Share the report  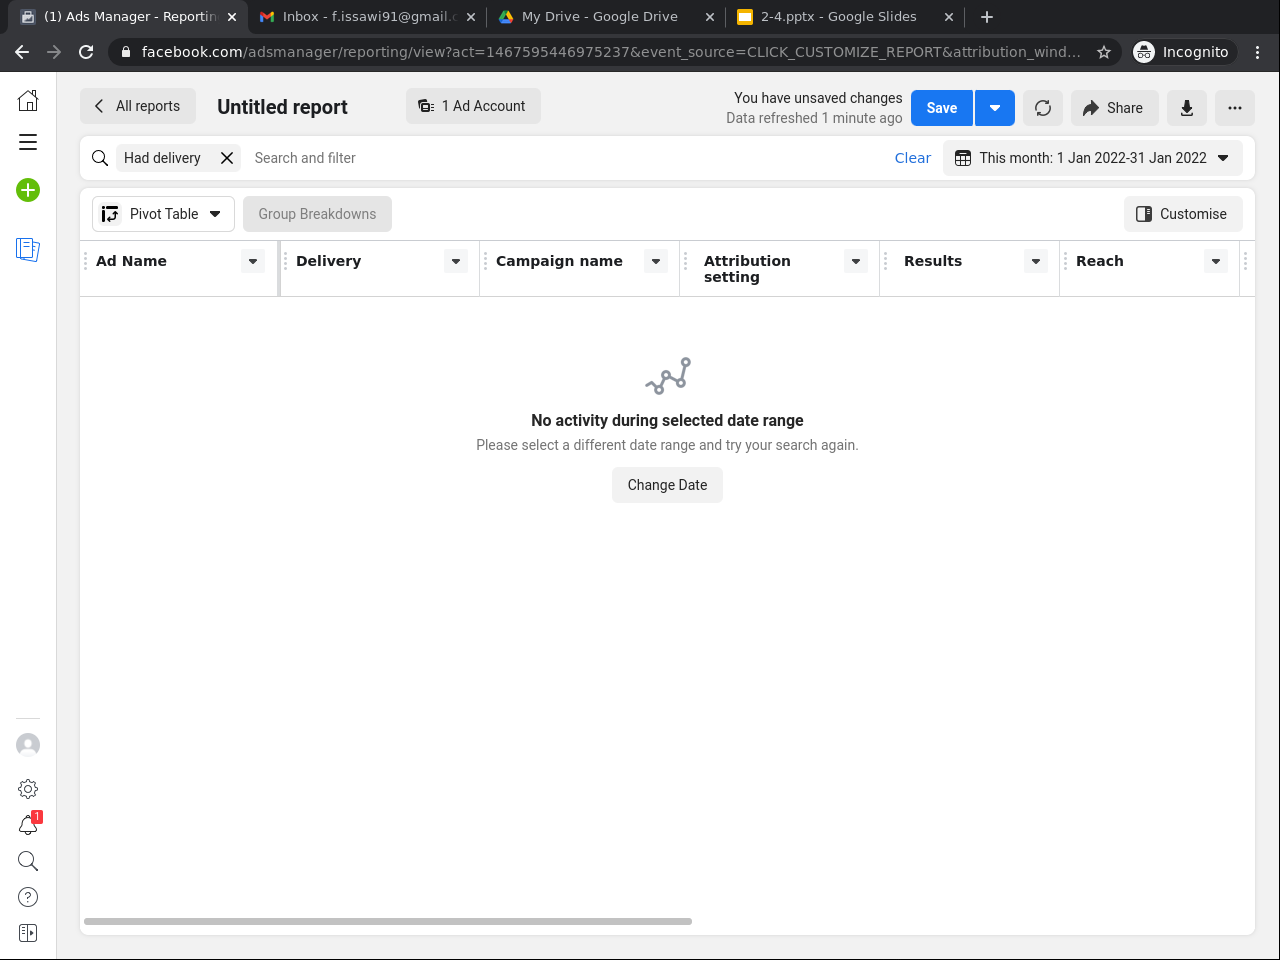[x=1114, y=108]
